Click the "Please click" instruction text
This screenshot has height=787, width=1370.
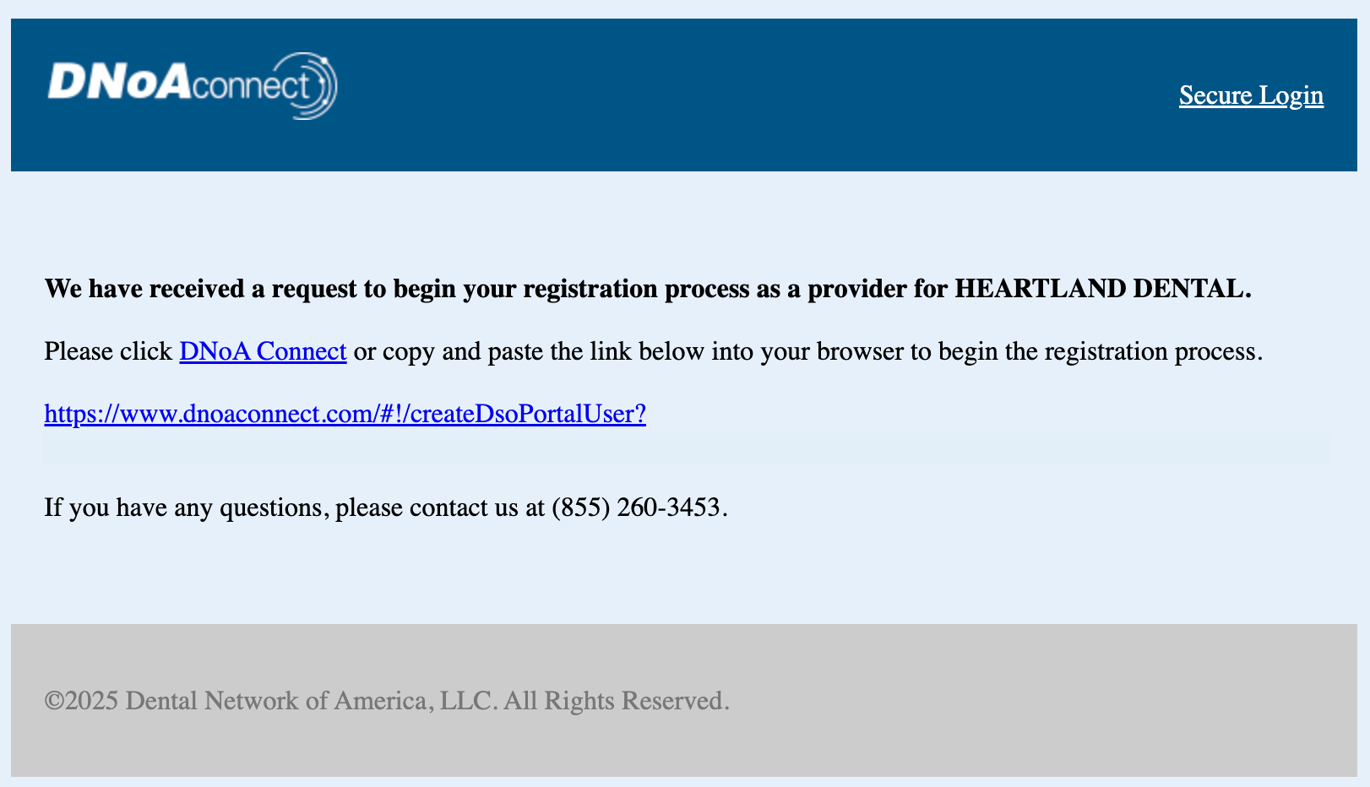(109, 352)
